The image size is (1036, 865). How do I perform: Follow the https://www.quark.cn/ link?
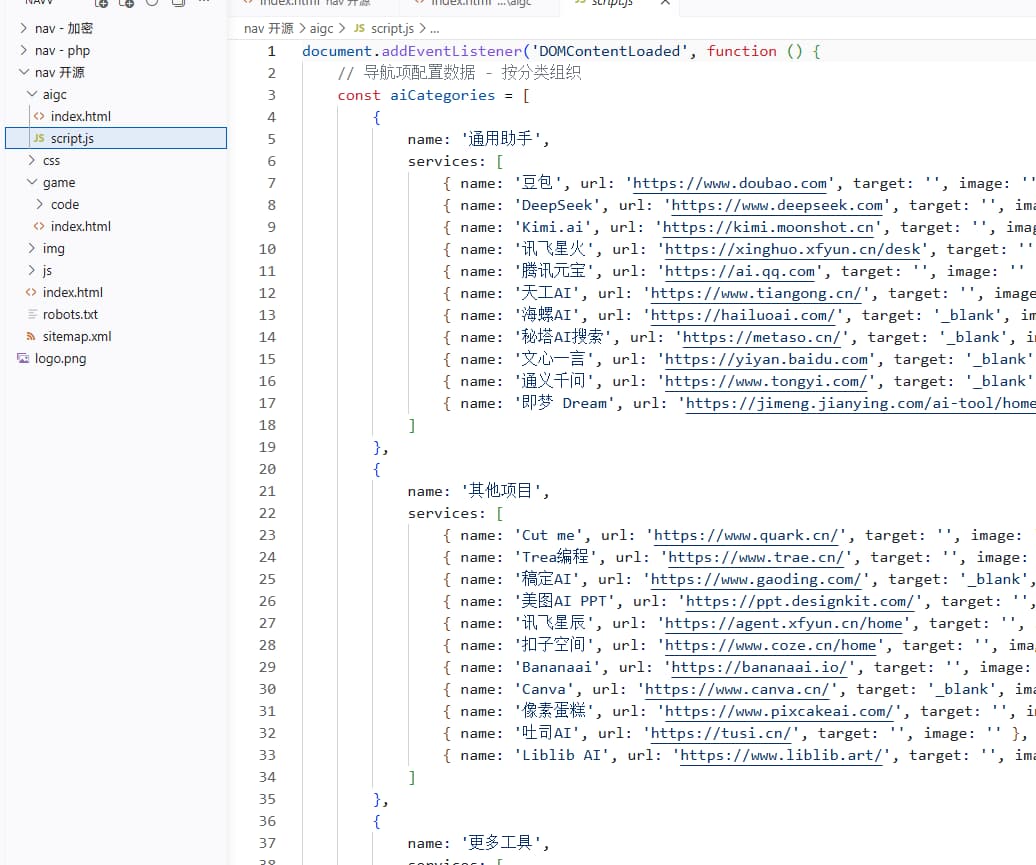point(746,535)
